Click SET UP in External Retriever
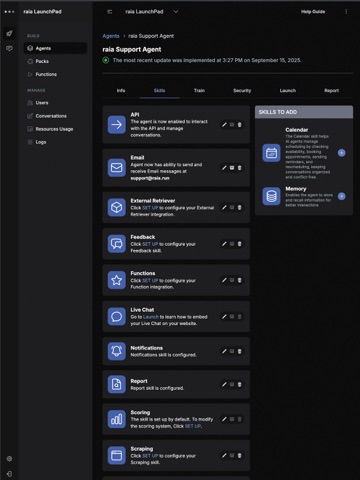 [x=150, y=208]
